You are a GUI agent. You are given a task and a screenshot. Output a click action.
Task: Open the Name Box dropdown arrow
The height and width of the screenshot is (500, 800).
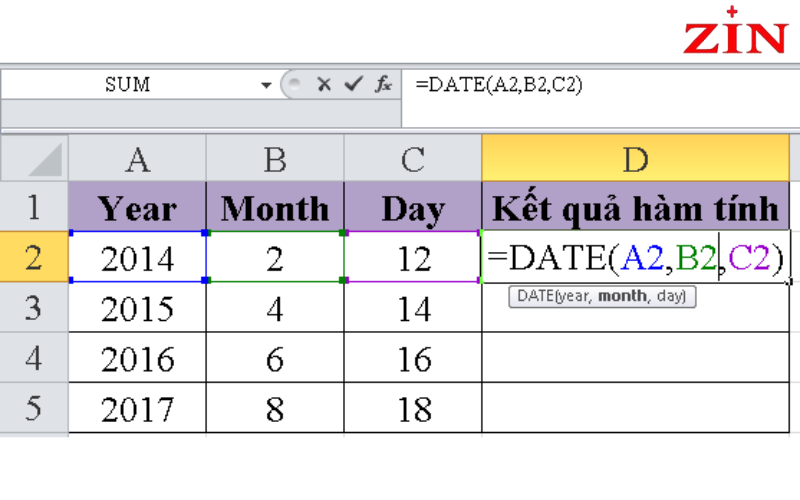[x=266, y=85]
